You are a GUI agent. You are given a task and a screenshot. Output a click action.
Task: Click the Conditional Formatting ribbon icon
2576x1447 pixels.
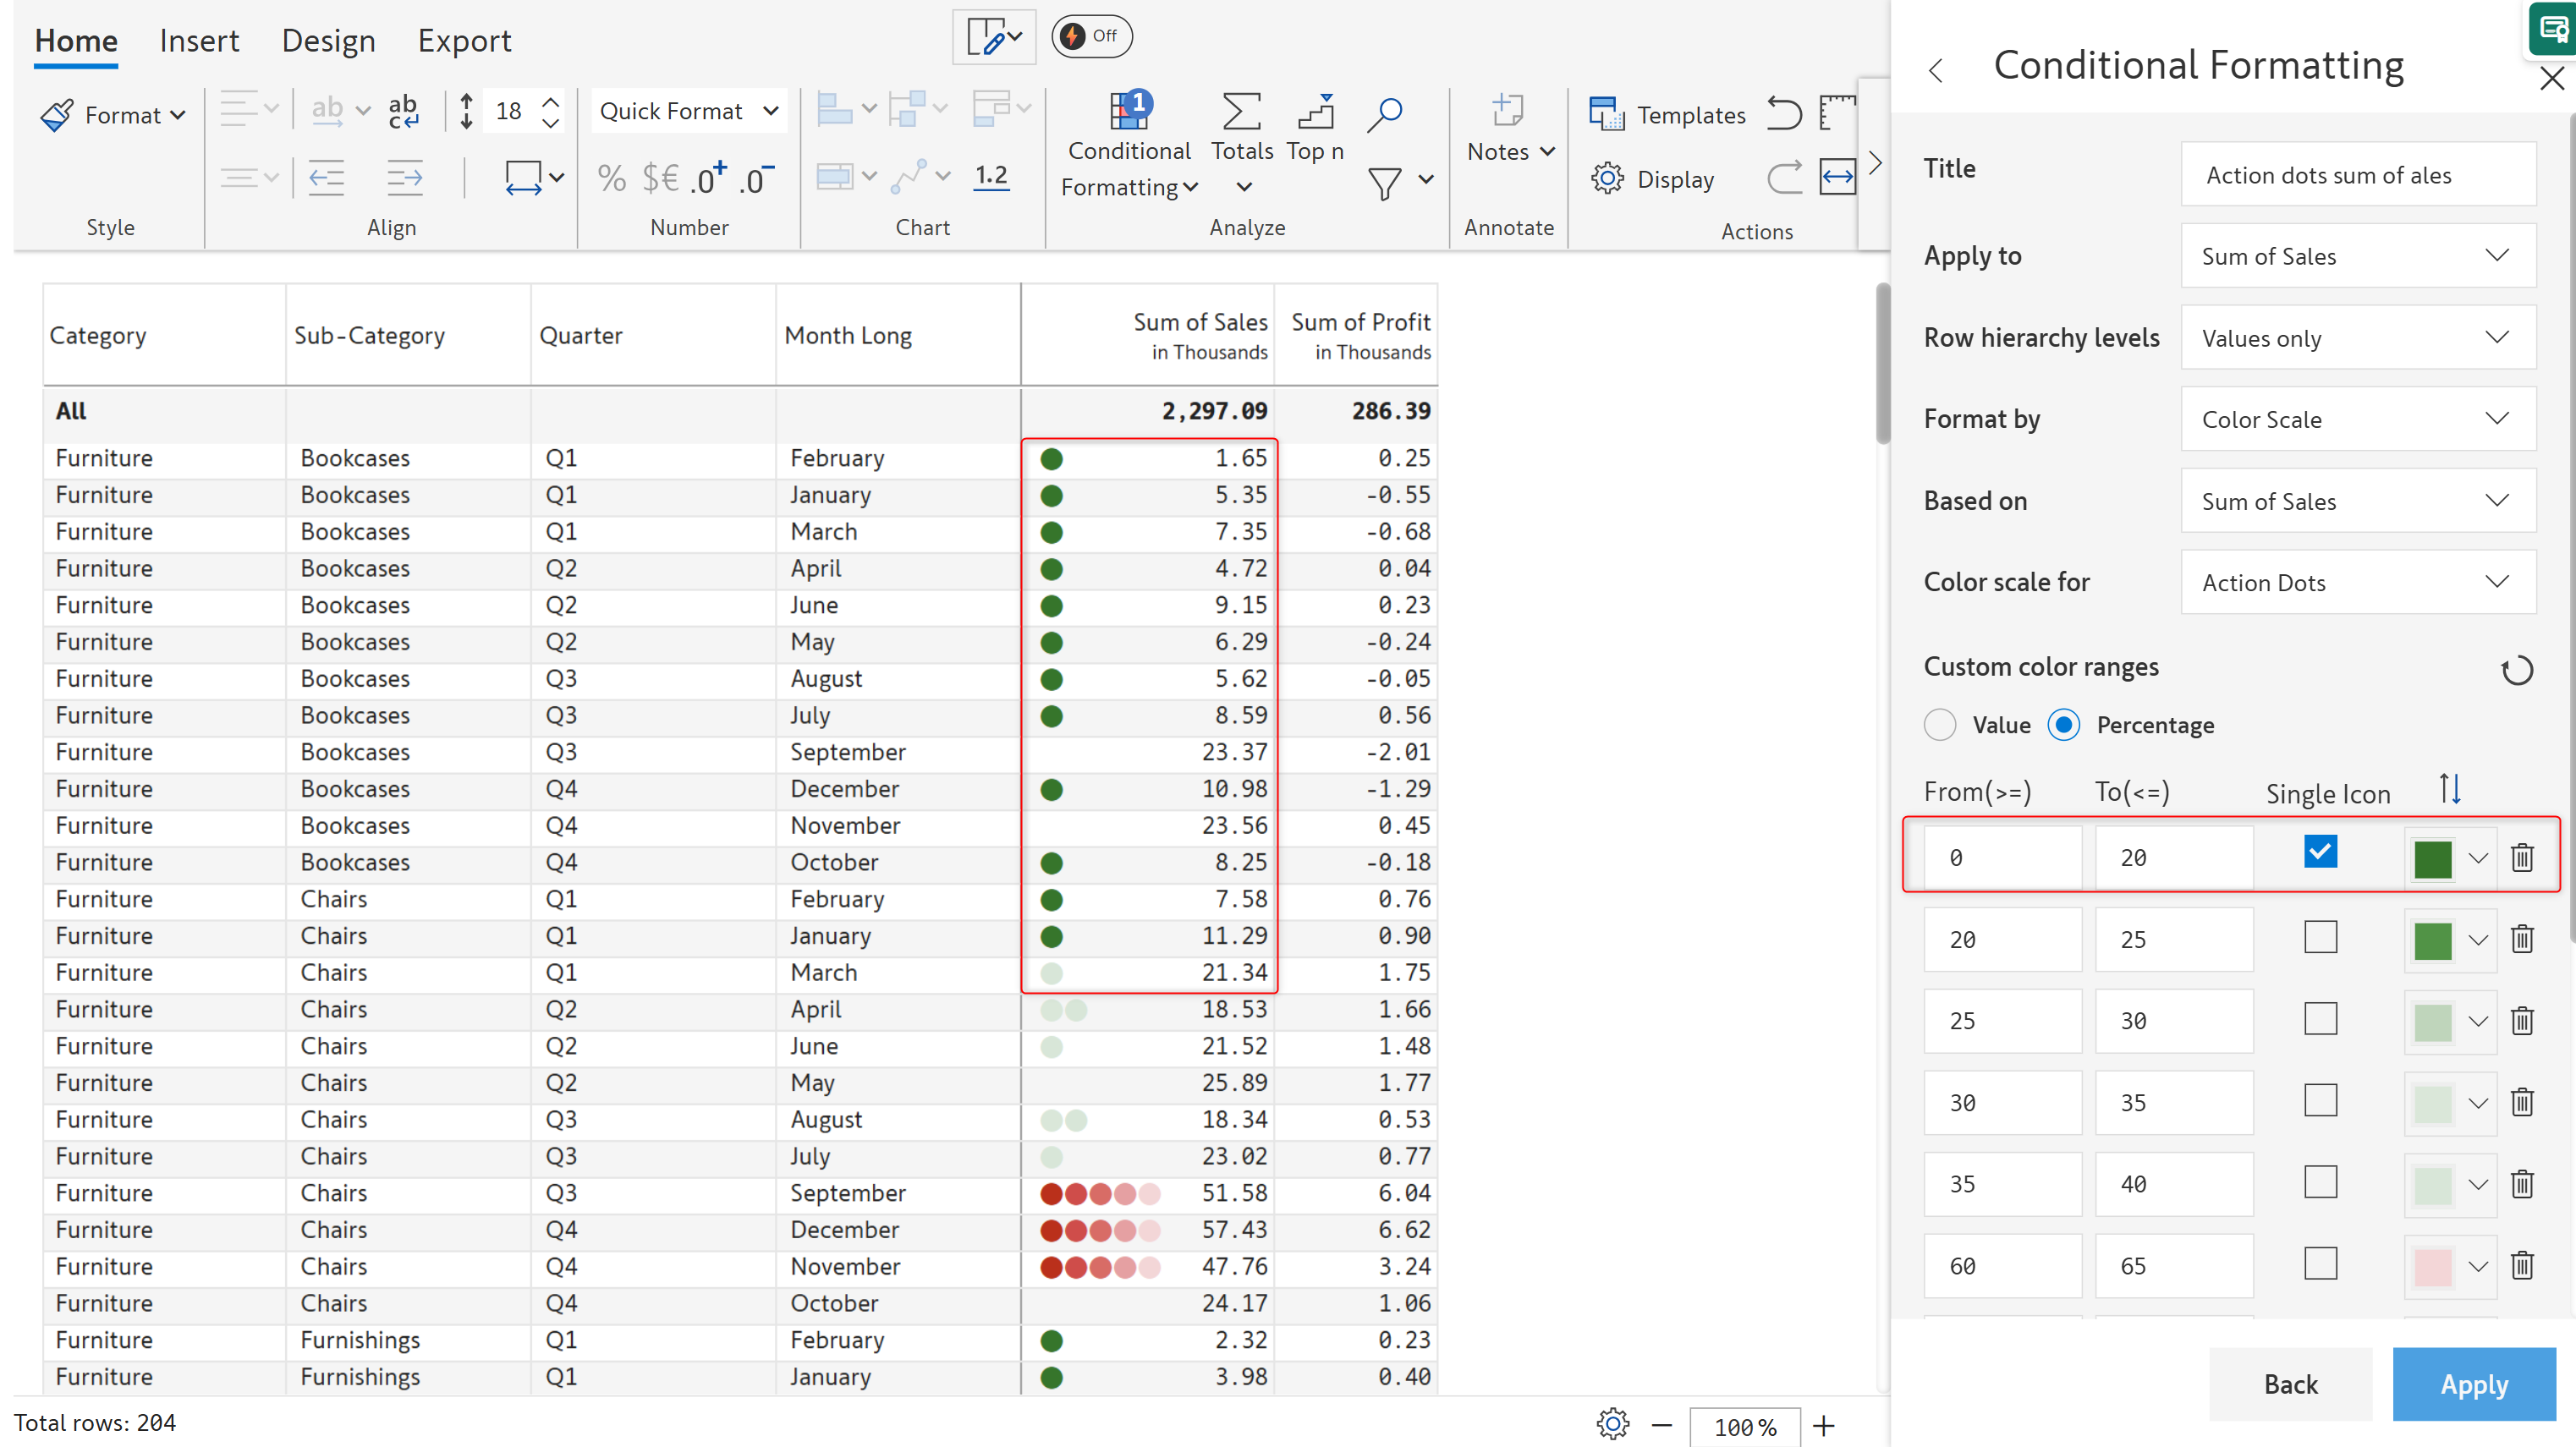1129,113
